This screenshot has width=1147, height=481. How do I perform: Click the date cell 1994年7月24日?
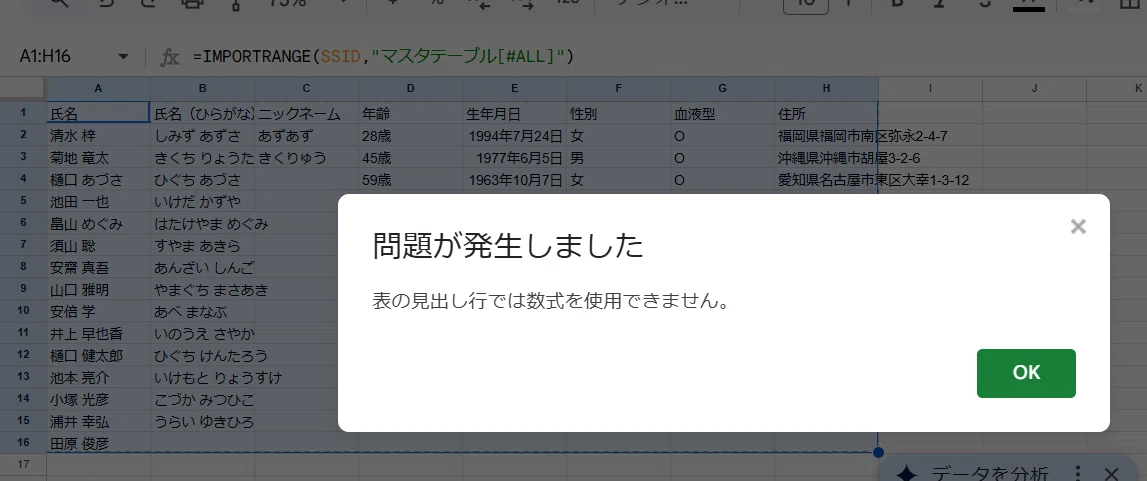[514, 135]
